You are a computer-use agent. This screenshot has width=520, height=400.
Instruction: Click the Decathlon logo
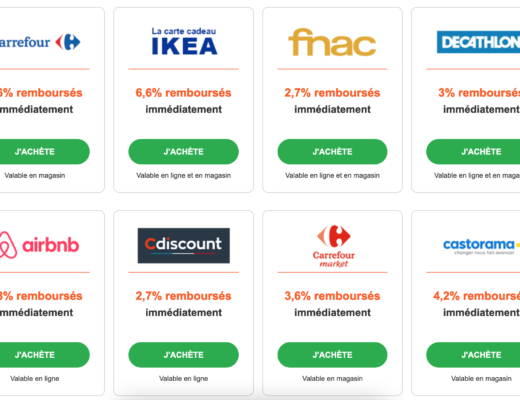pos(478,42)
